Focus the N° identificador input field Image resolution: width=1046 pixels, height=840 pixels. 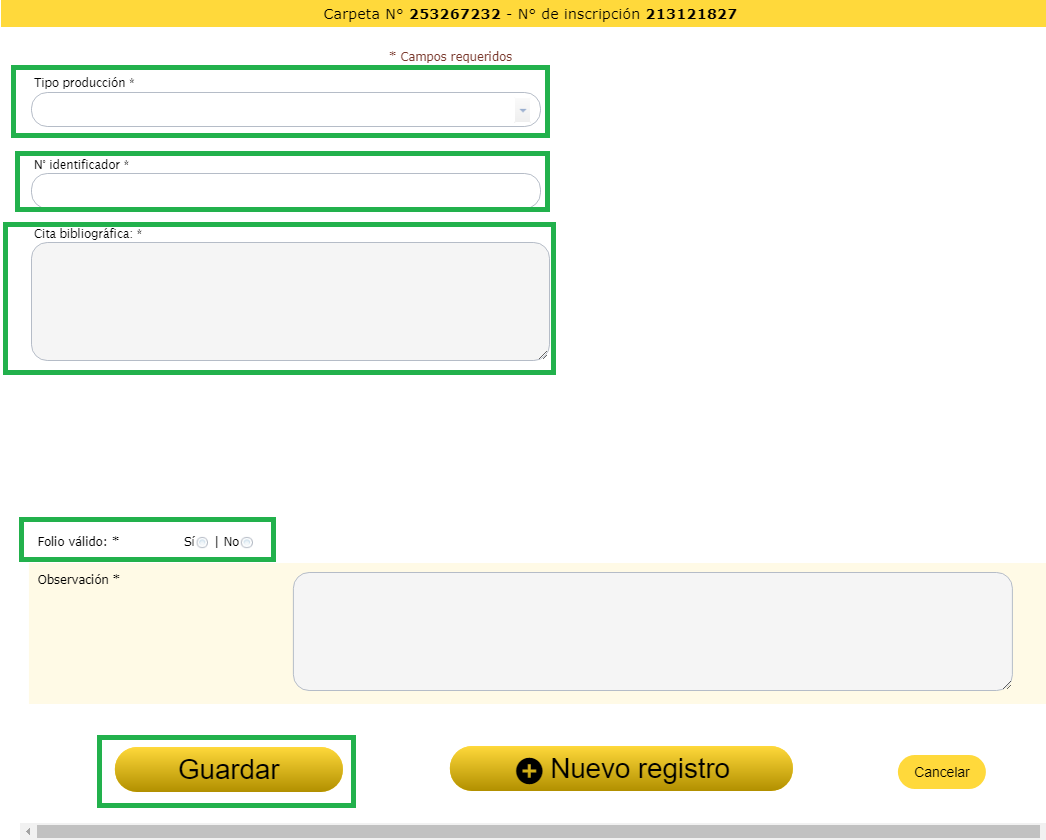(x=285, y=190)
